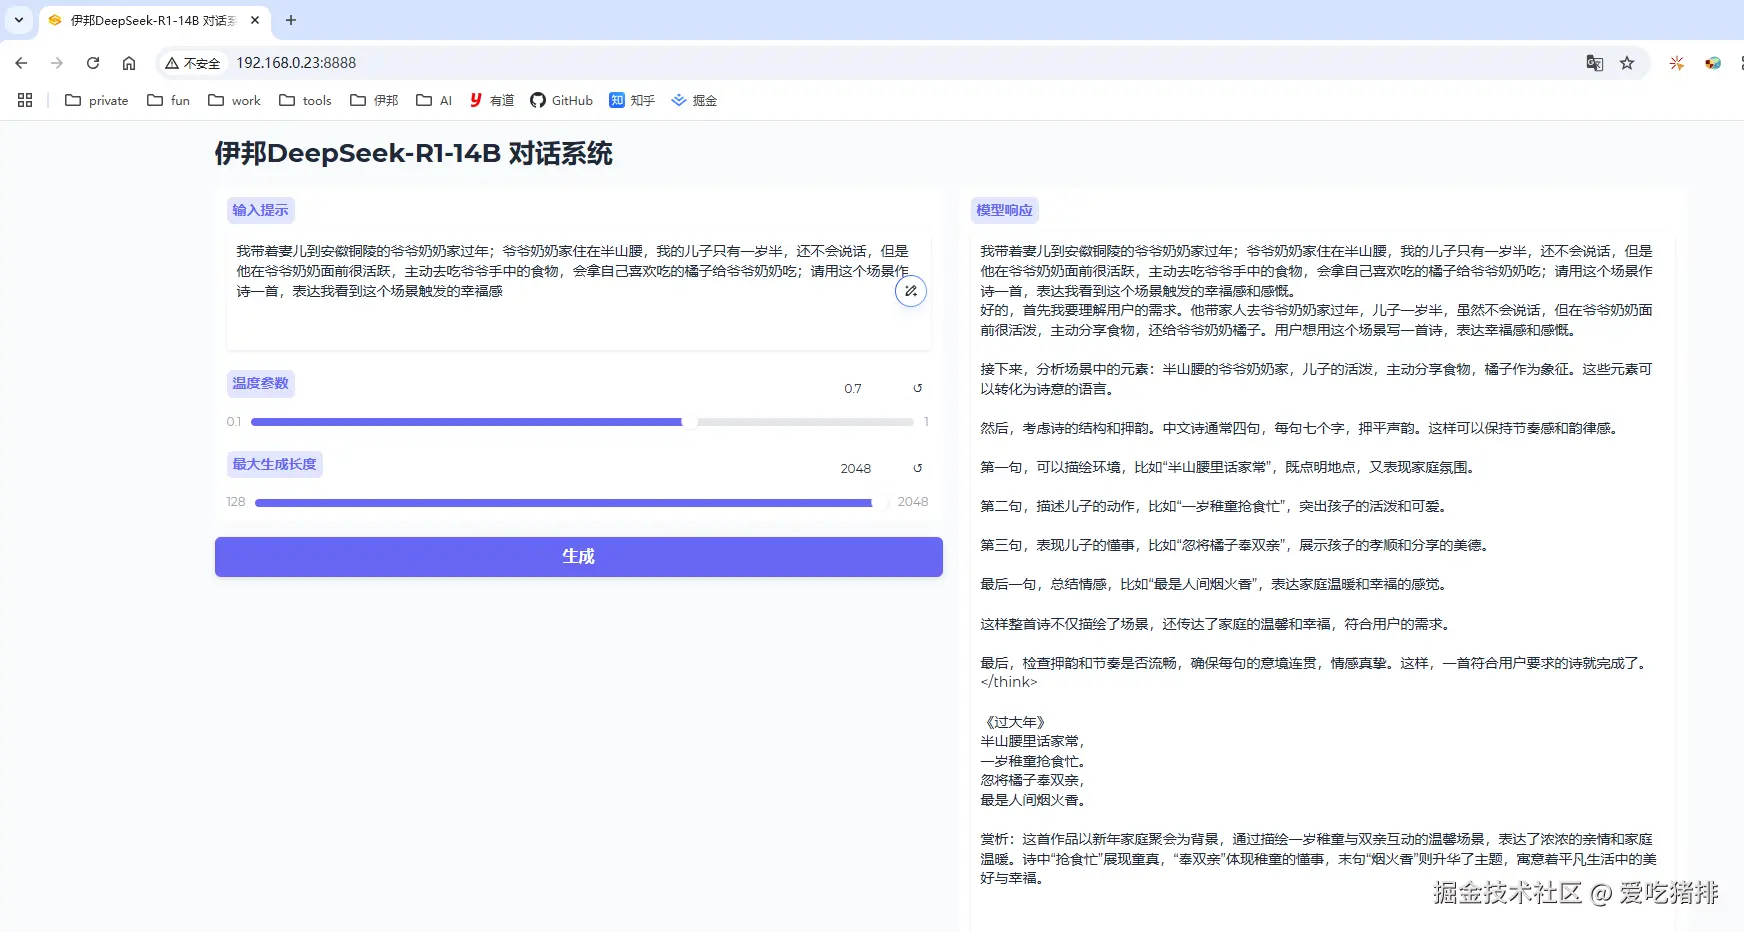Expand the tools bookmark folder
The image size is (1744, 932).
click(x=305, y=100)
